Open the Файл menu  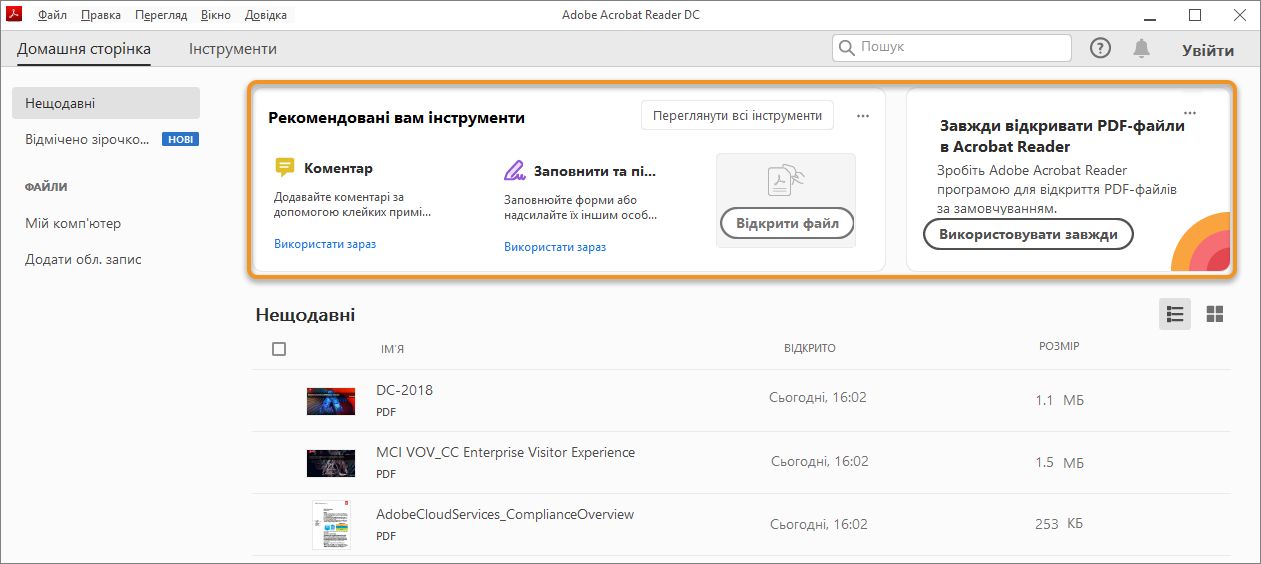52,15
